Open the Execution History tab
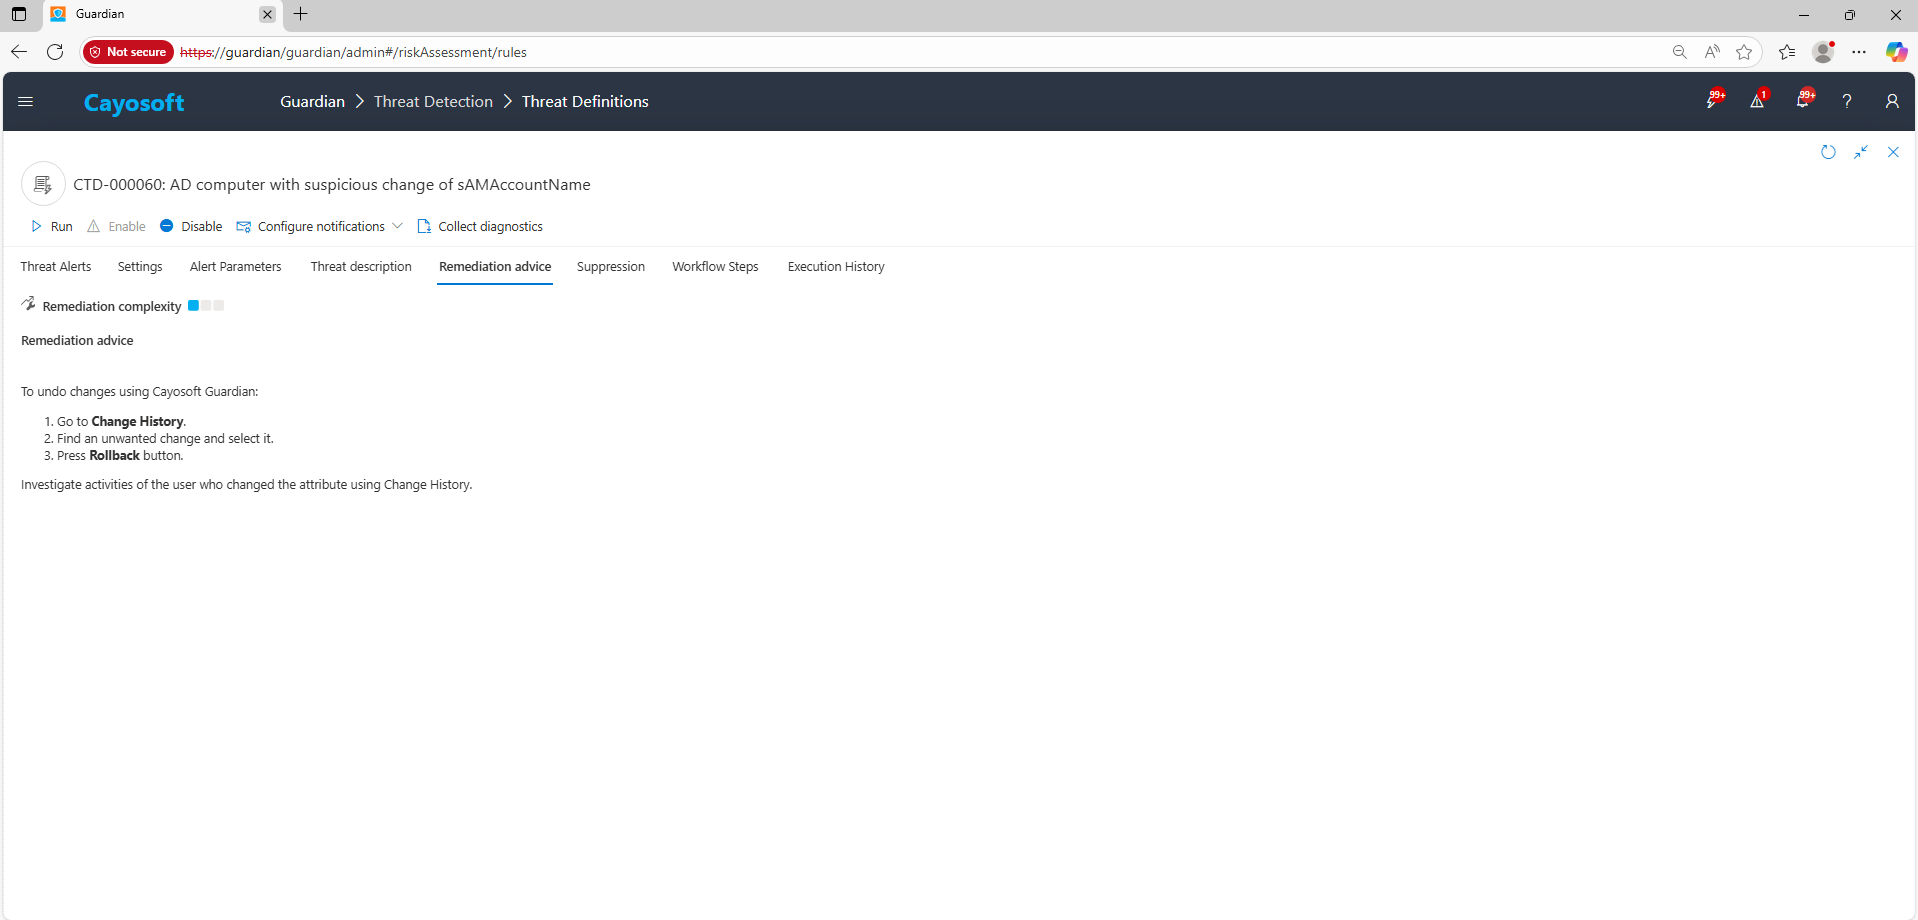The width and height of the screenshot is (1918, 920). coord(835,267)
